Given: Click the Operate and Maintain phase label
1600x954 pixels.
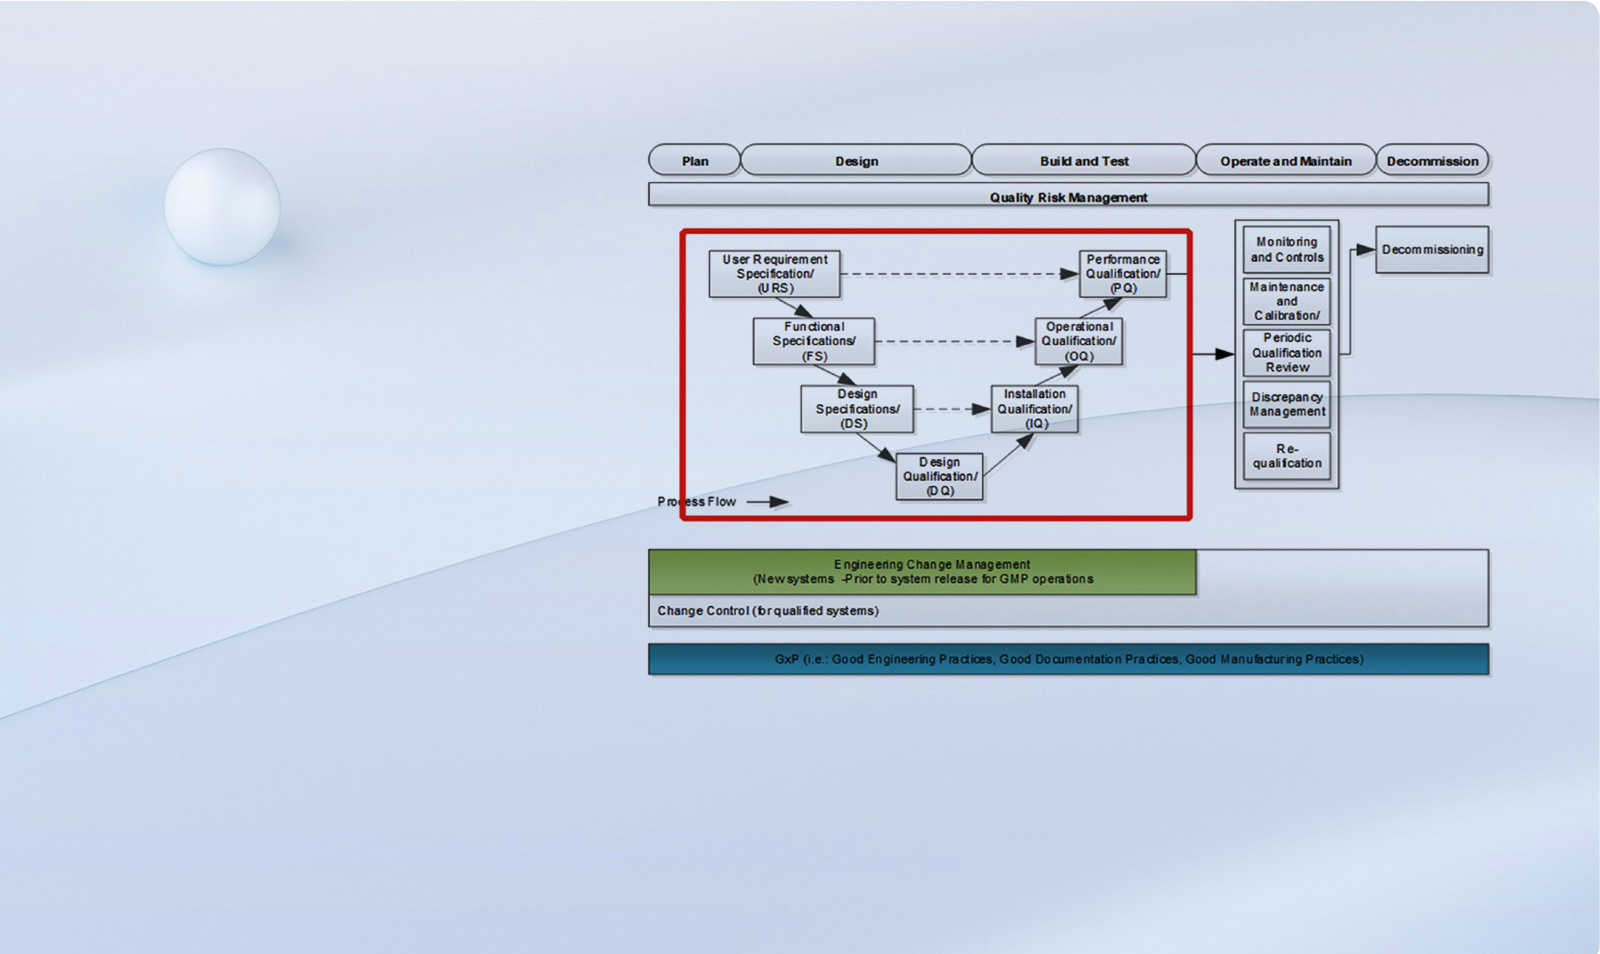Looking at the screenshot, I should point(1286,160).
